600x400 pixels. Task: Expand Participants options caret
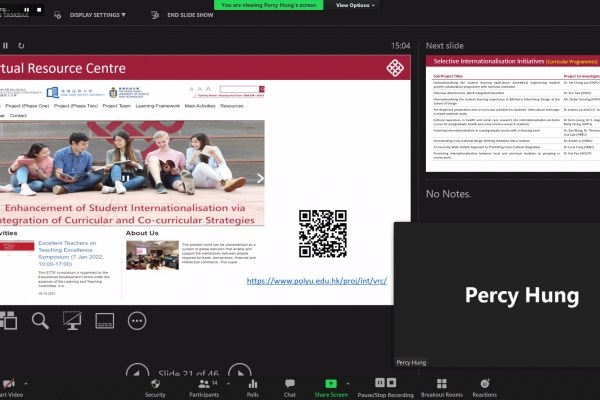tap(228, 384)
